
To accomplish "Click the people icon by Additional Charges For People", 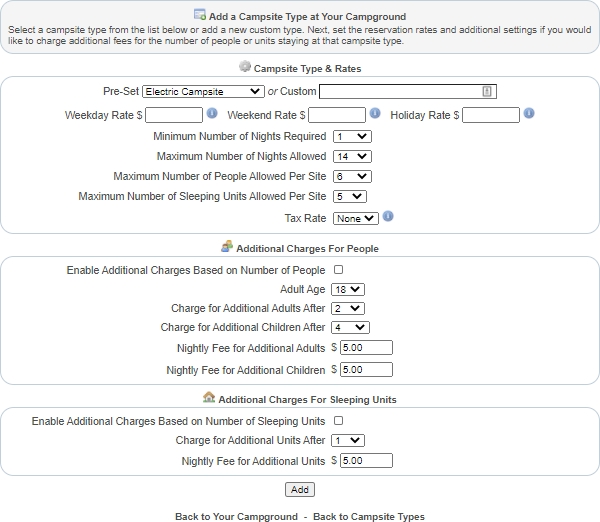I will tap(227, 247).
